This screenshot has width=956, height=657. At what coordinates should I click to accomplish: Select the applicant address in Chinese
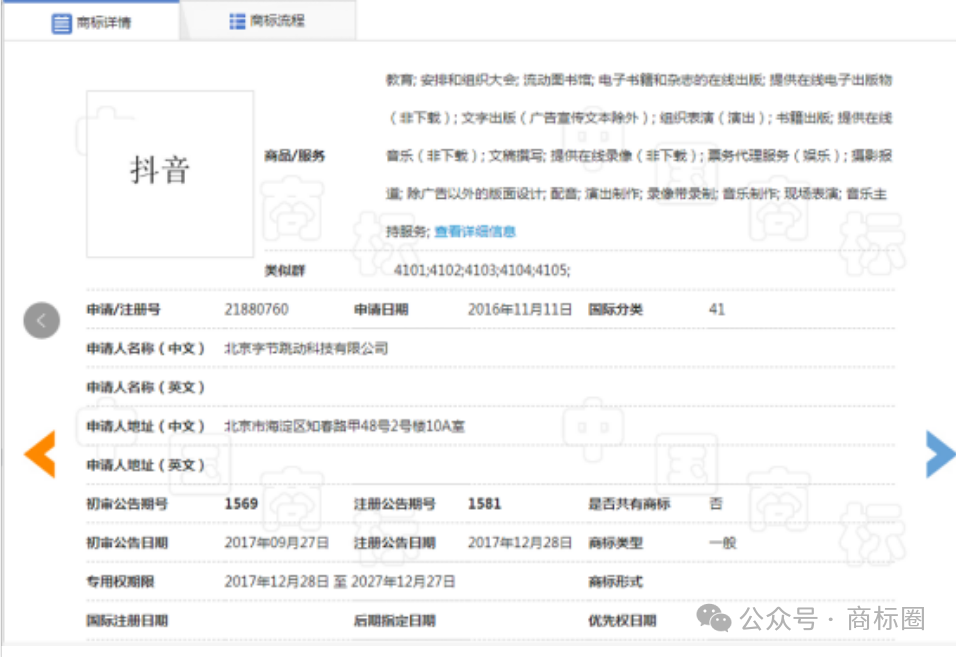pos(344,426)
